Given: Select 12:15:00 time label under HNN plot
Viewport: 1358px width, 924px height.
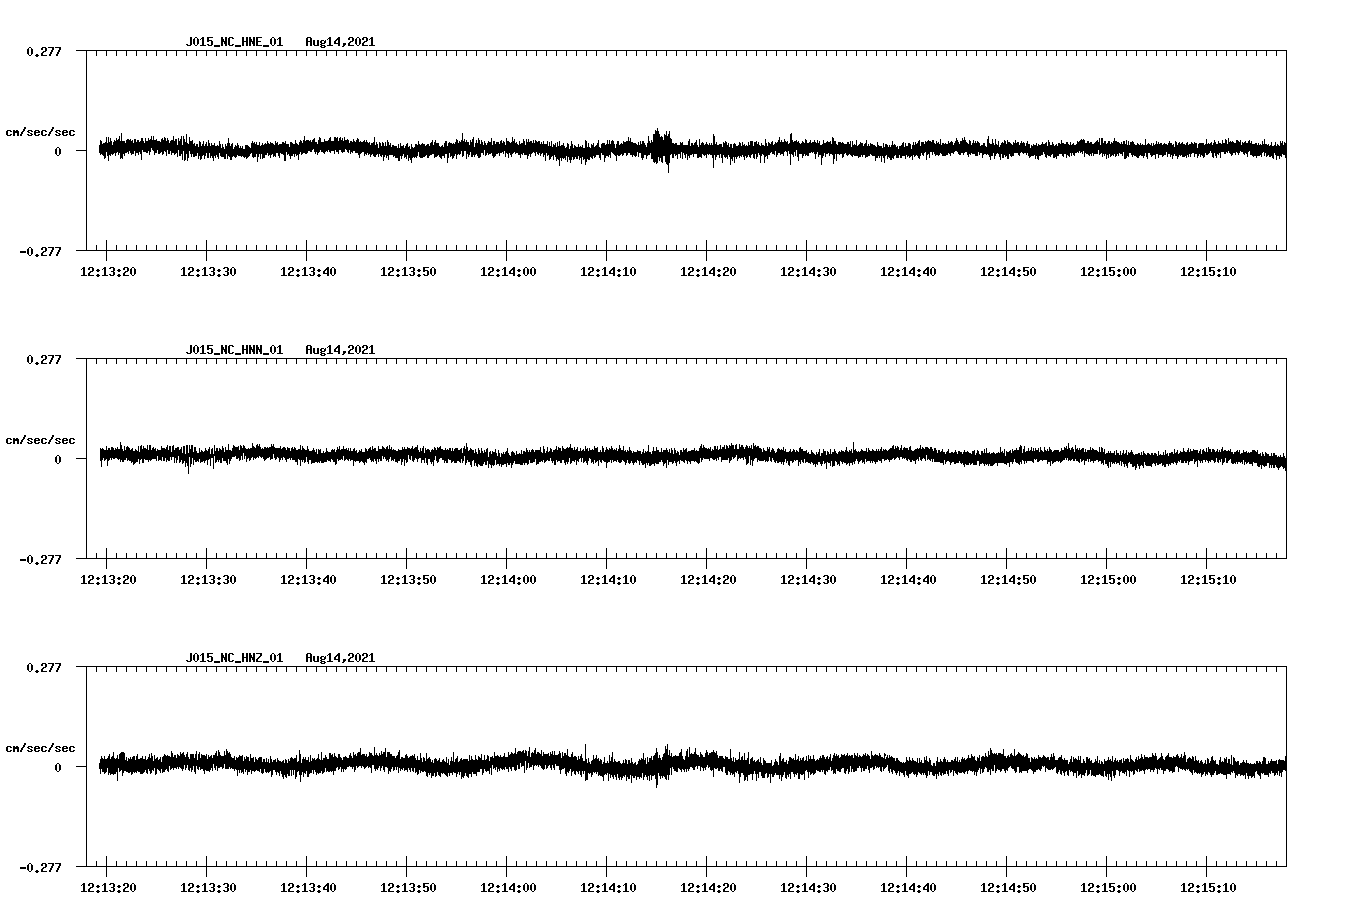Looking at the screenshot, I should tap(1108, 579).
